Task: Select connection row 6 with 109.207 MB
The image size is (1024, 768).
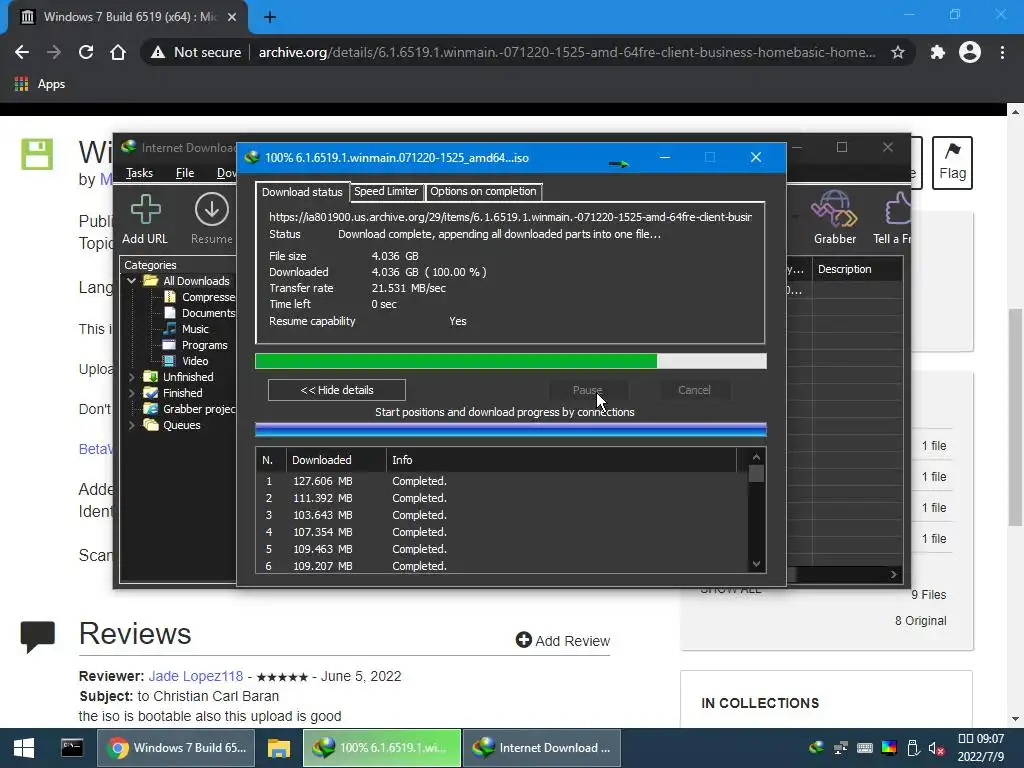Action: click(x=502, y=566)
